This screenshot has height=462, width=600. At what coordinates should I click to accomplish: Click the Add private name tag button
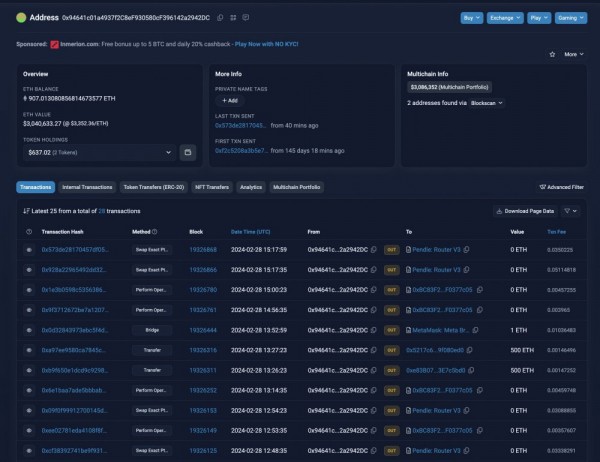(x=228, y=101)
